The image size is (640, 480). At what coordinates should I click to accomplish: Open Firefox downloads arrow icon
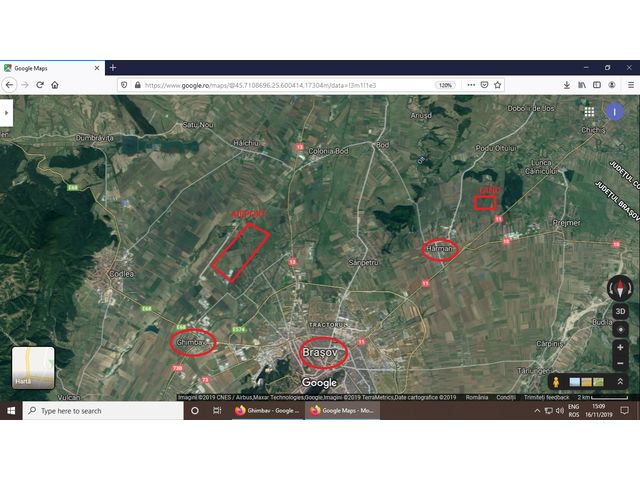(567, 85)
